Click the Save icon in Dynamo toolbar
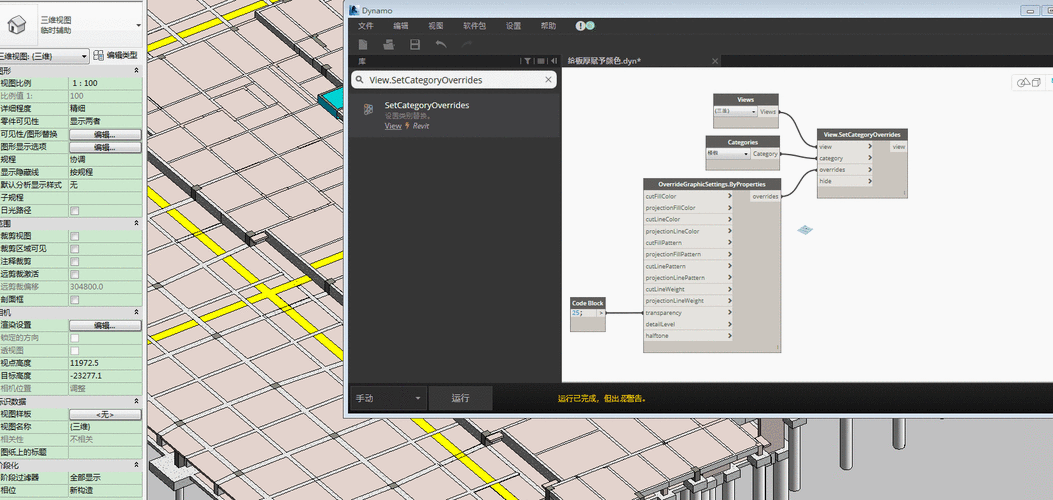This screenshot has width=1053, height=500. [x=415, y=45]
